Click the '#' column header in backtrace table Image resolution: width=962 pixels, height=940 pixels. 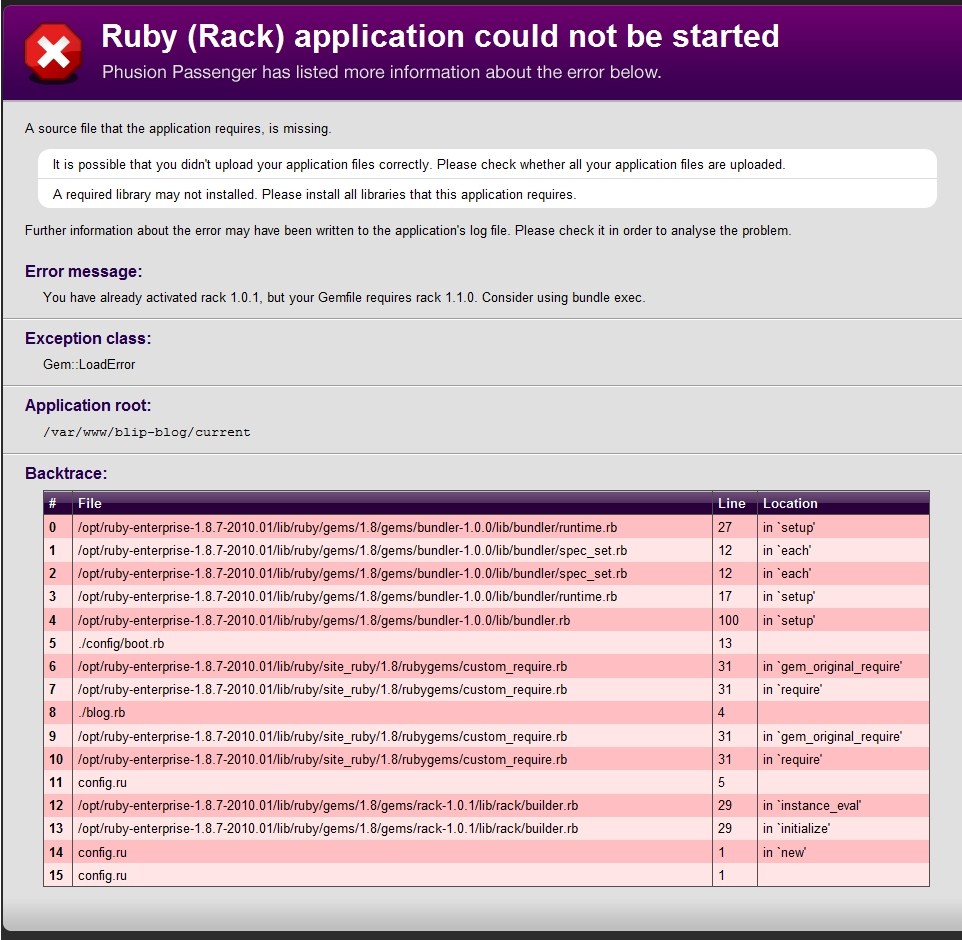53,503
